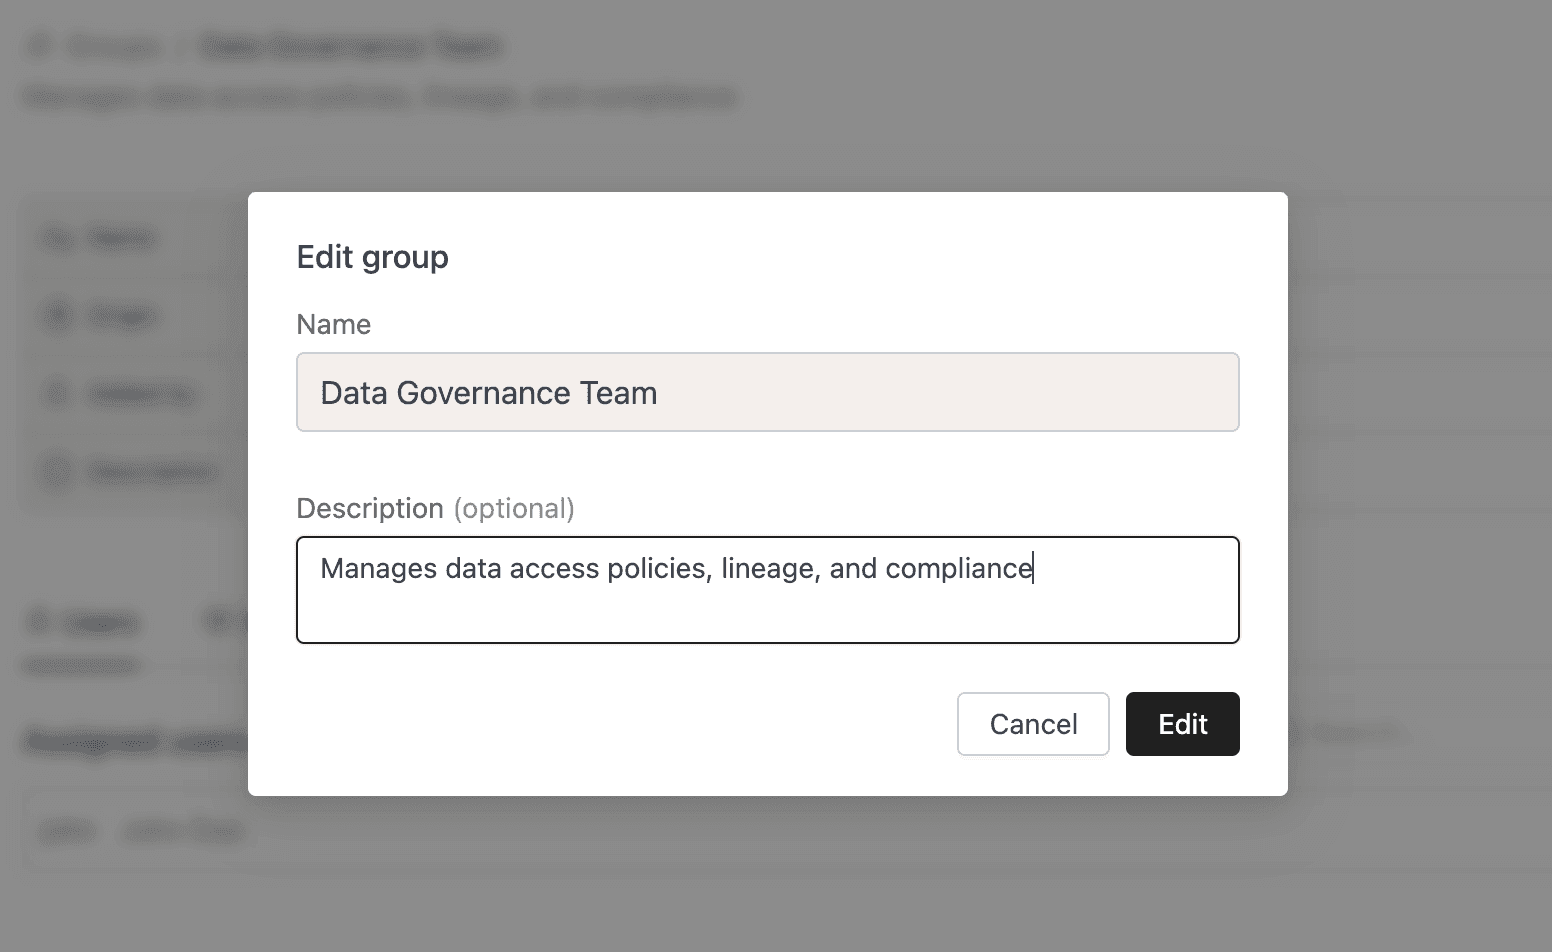Click the '(optional)' hint text
The width and height of the screenshot is (1552, 952).
click(514, 508)
